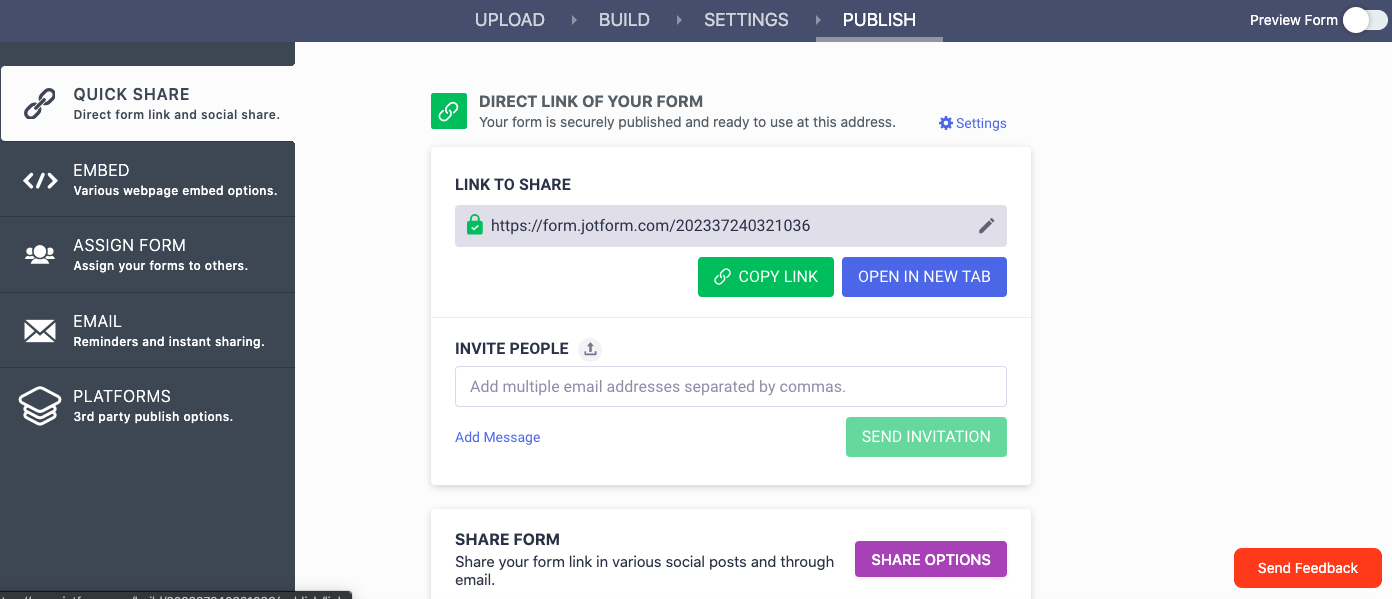The image size is (1392, 599).
Task: Click the upload icon beside Invite People
Action: [x=590, y=349]
